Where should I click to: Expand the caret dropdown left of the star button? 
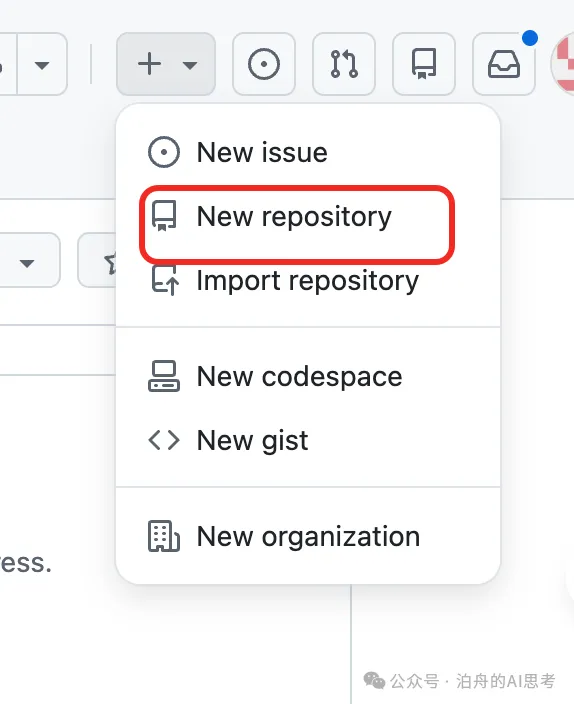coord(27,263)
